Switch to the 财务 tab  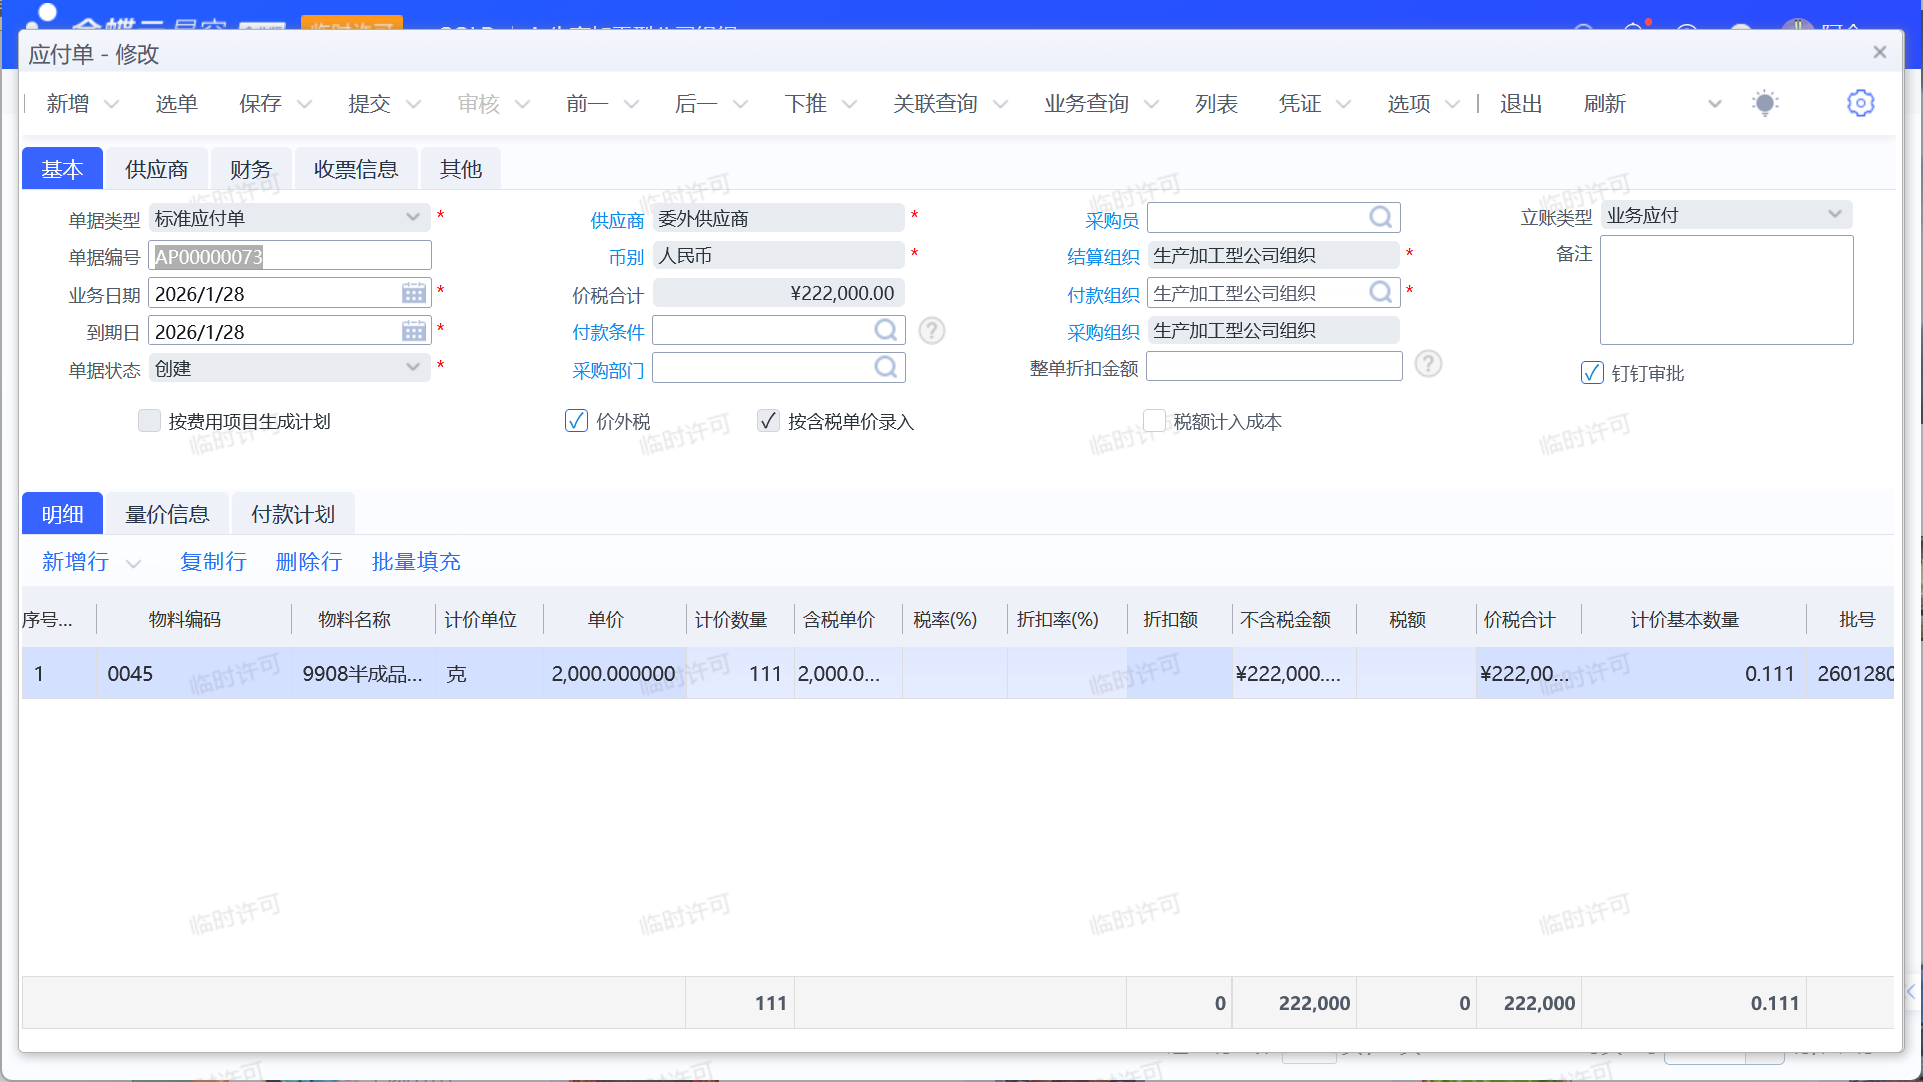point(250,169)
